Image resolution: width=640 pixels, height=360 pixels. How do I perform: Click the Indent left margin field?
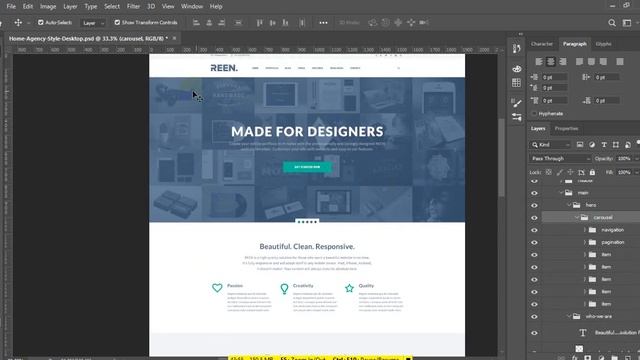pos(554,77)
